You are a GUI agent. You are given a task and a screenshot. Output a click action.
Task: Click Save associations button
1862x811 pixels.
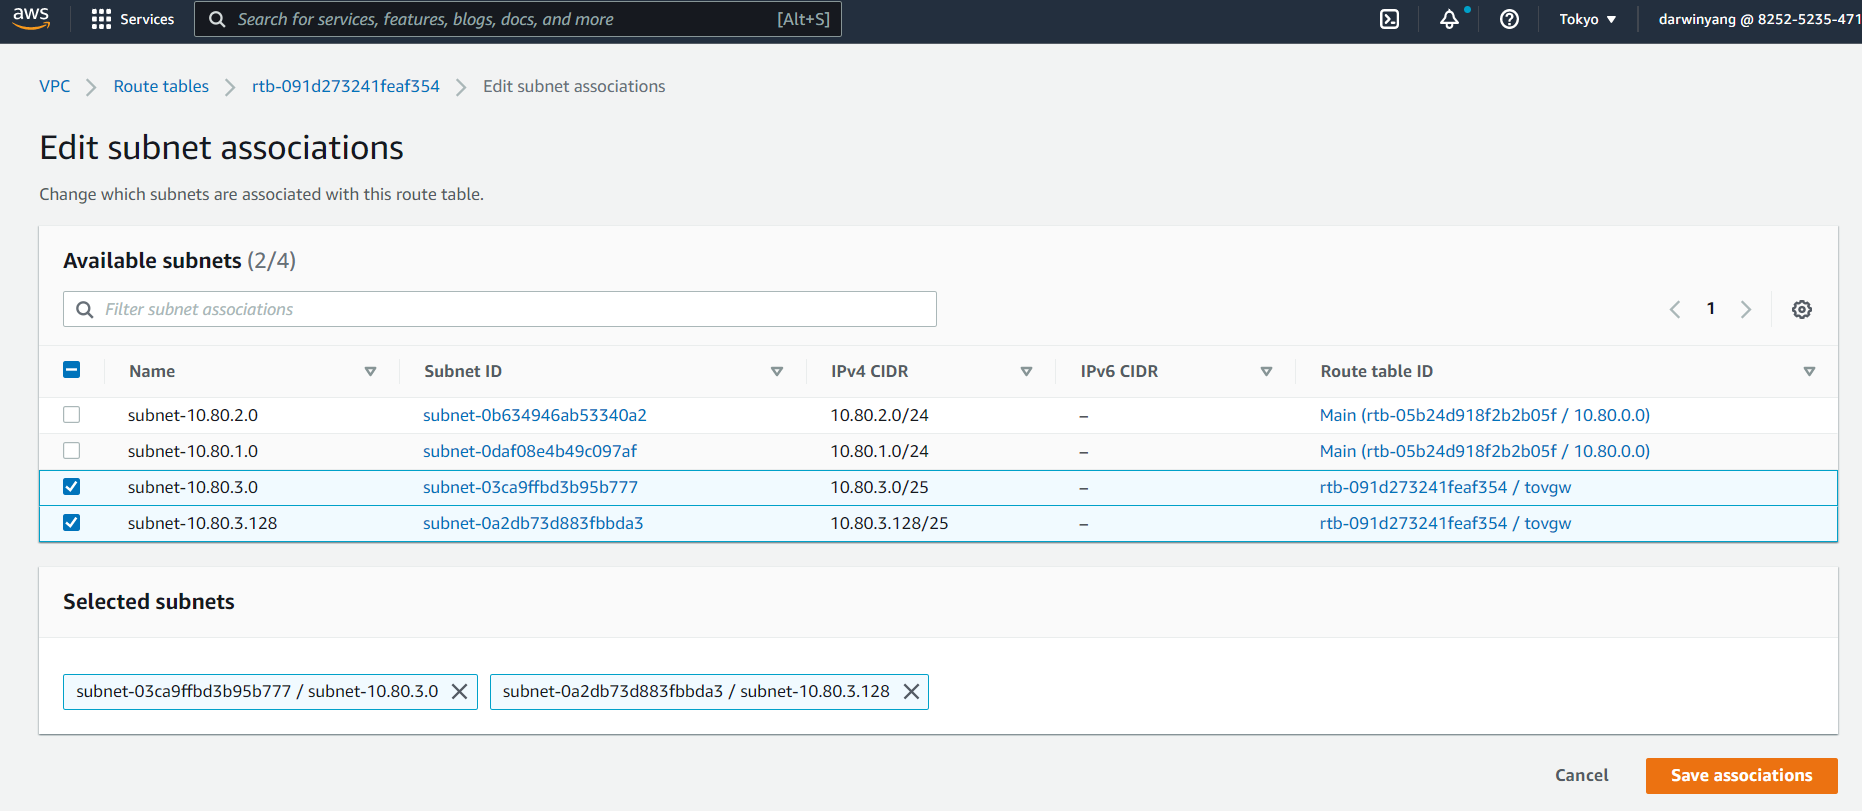1741,776
